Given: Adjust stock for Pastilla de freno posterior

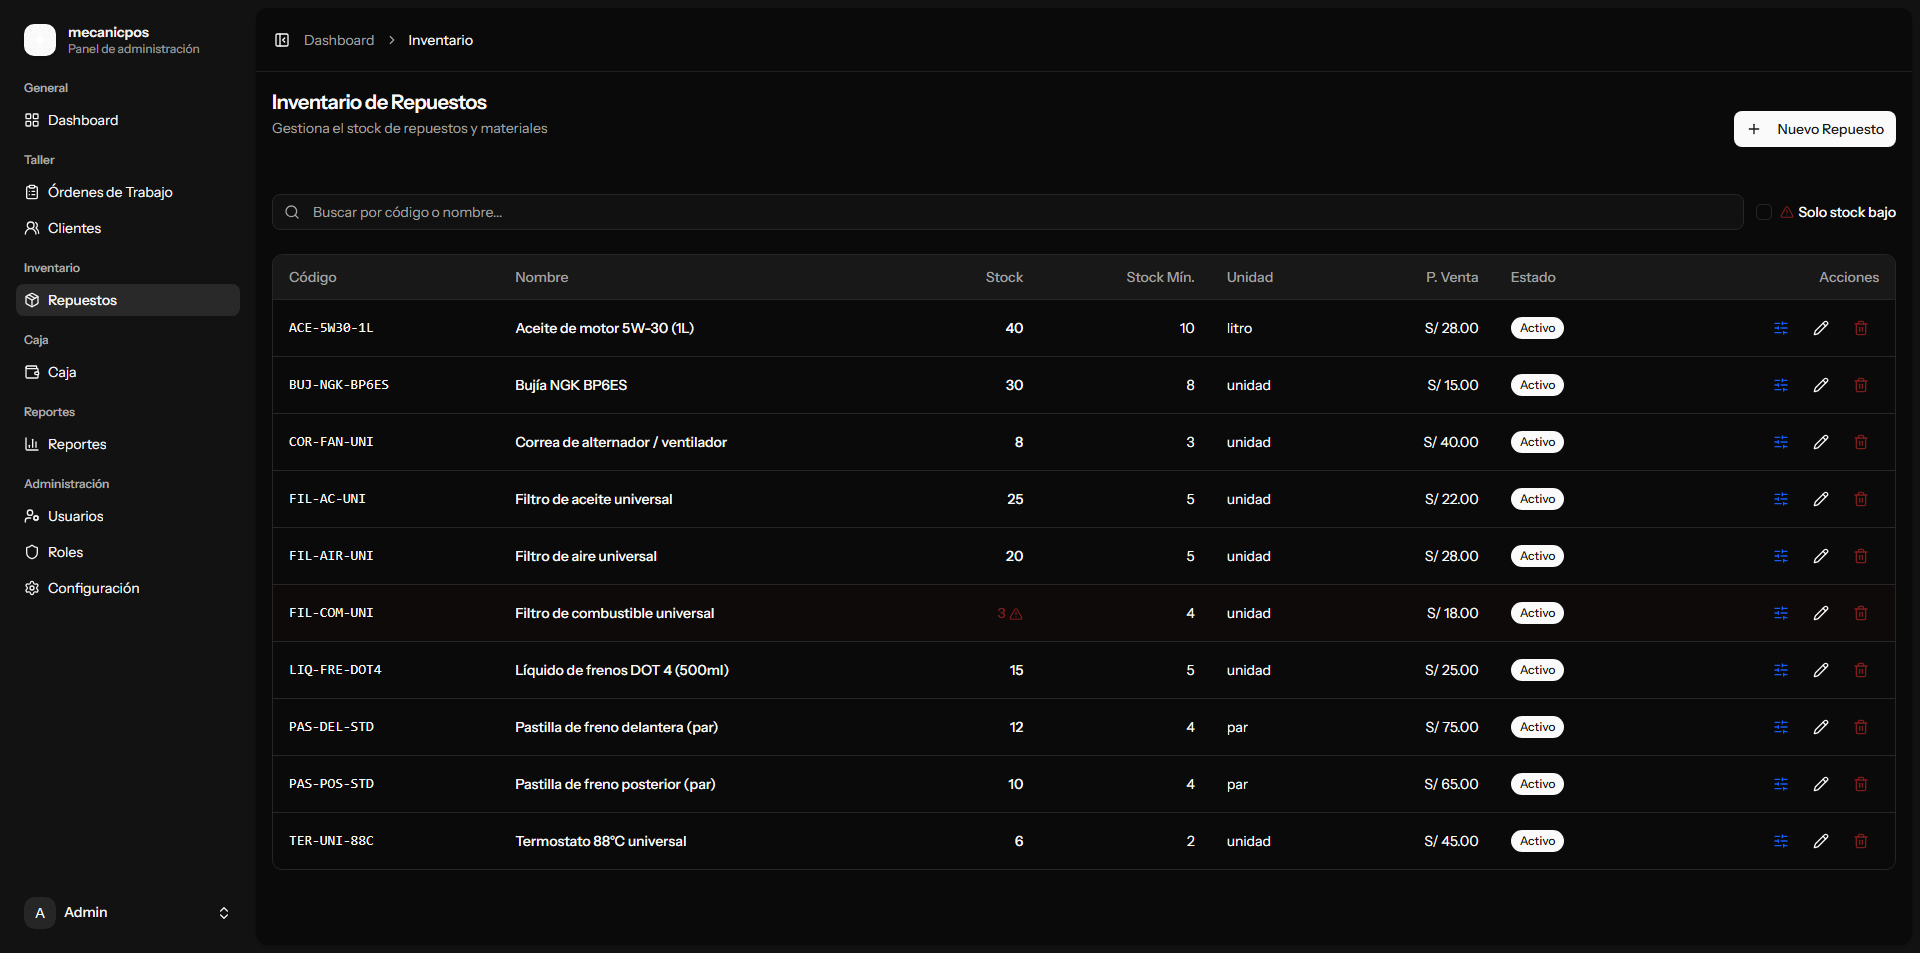Looking at the screenshot, I should click(x=1781, y=784).
